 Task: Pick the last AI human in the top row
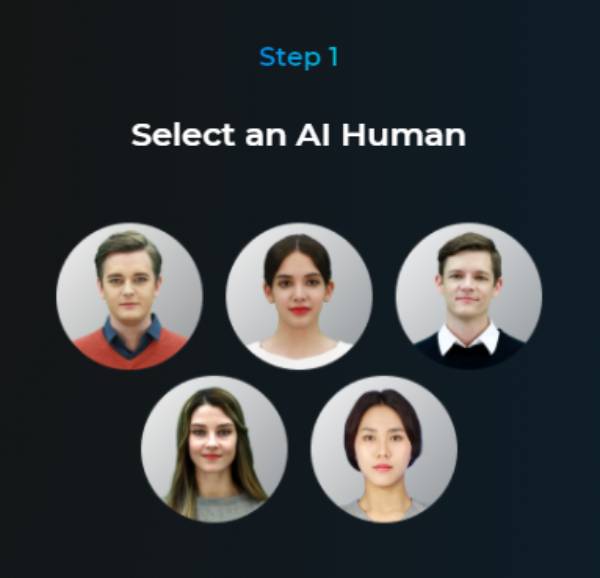tap(469, 296)
